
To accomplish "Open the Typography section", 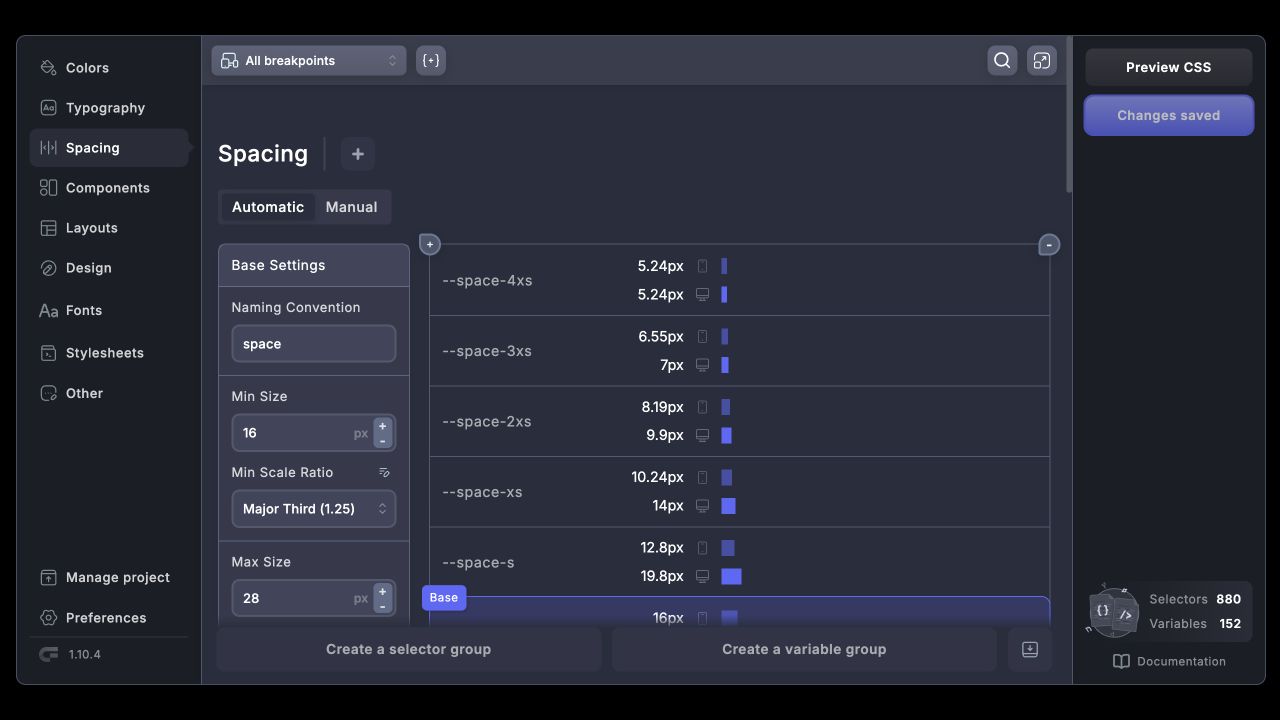I will pyautogui.click(x=108, y=108).
